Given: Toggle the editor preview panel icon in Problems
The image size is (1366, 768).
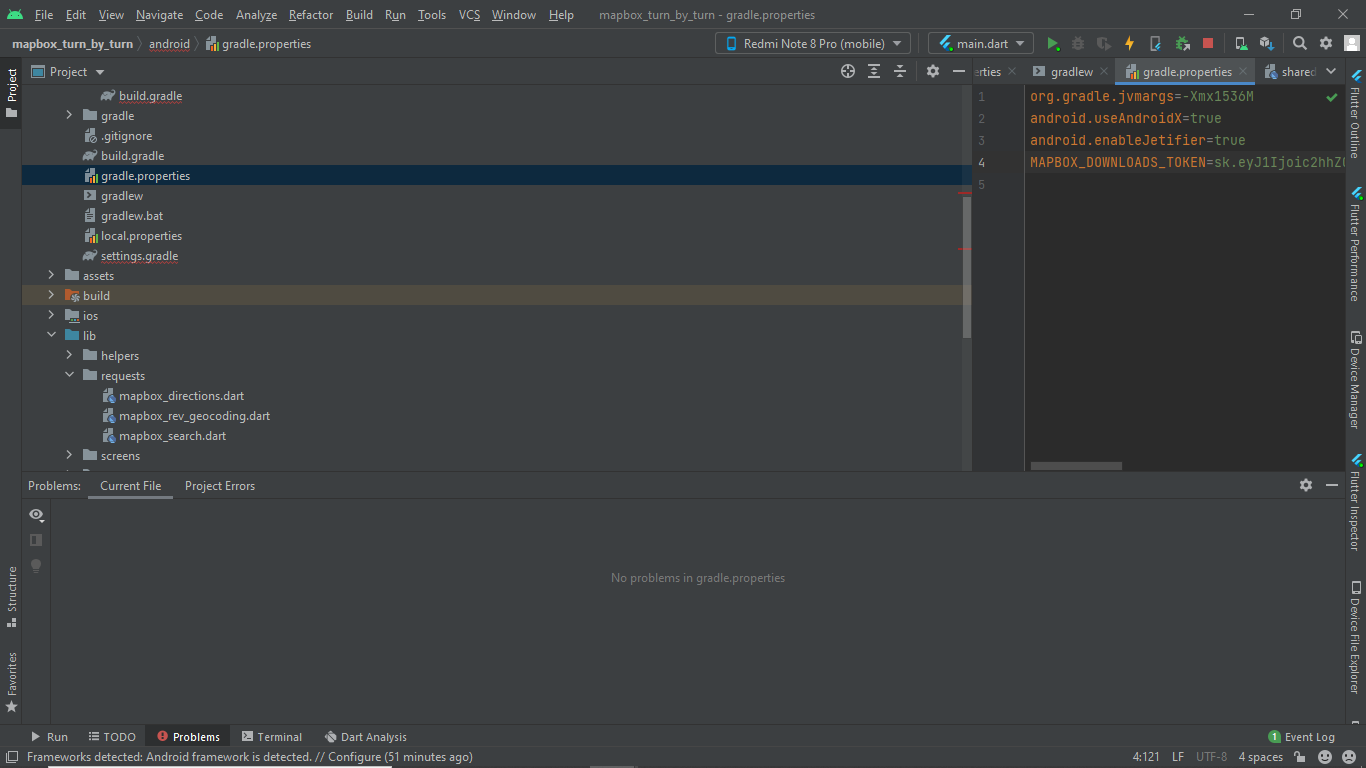Looking at the screenshot, I should [37, 540].
